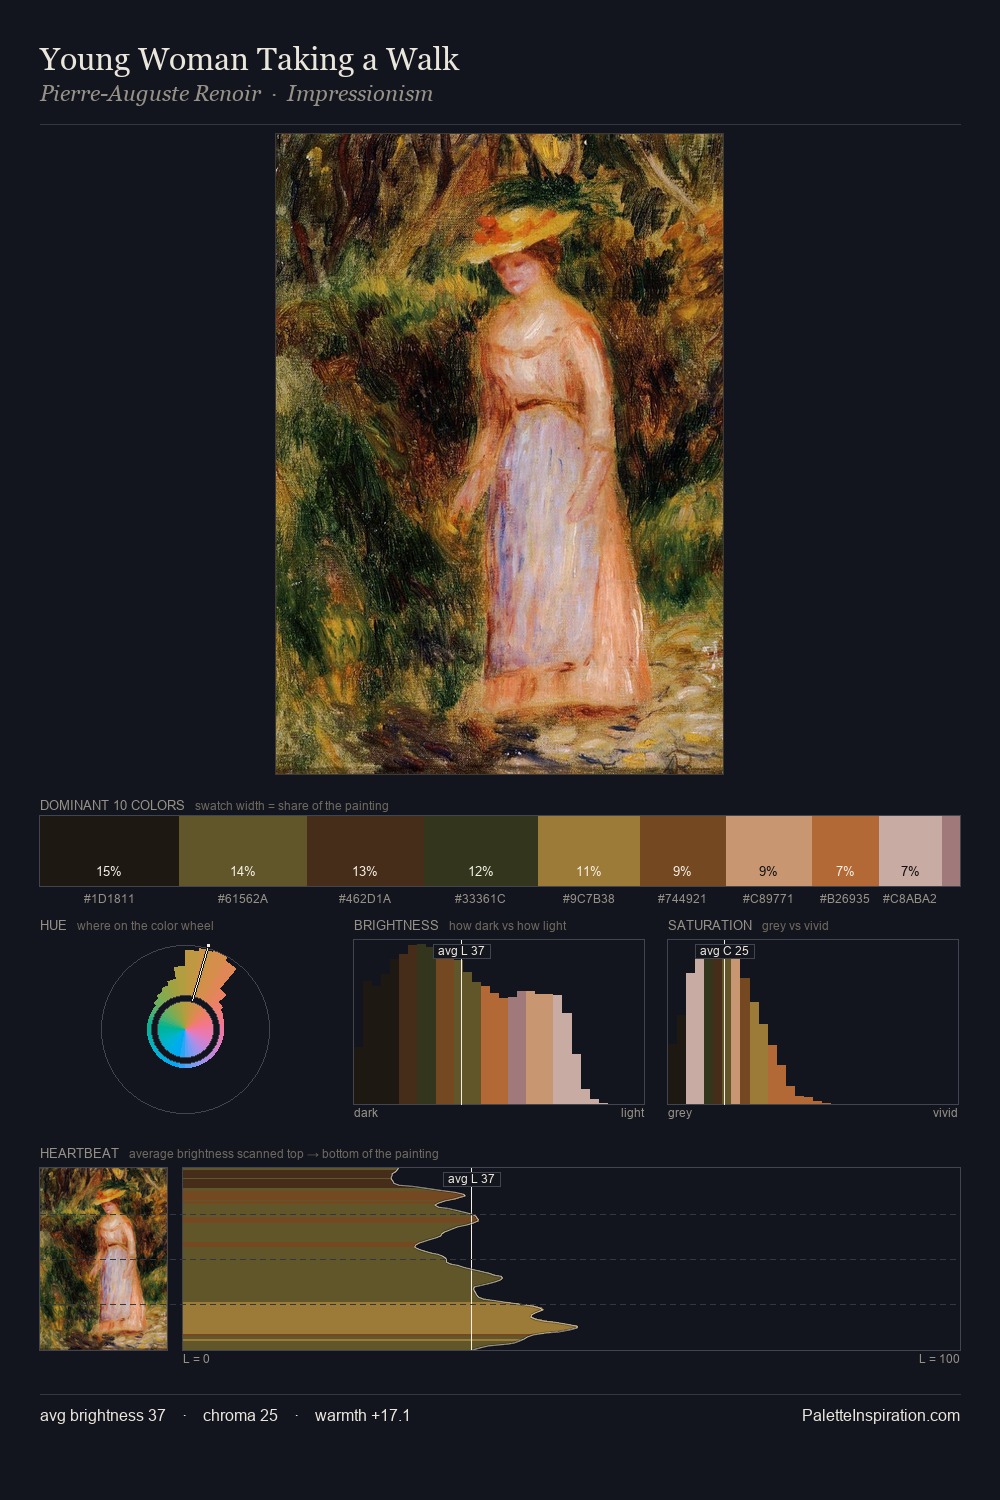
Task: Click hex code text #C8ABA2
Action: [910, 899]
